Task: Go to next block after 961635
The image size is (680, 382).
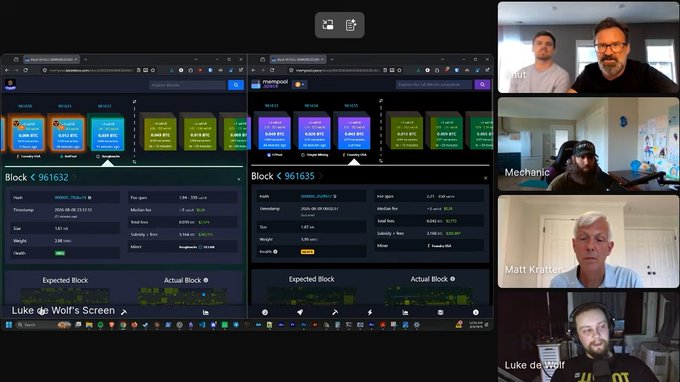Action: (x=321, y=176)
